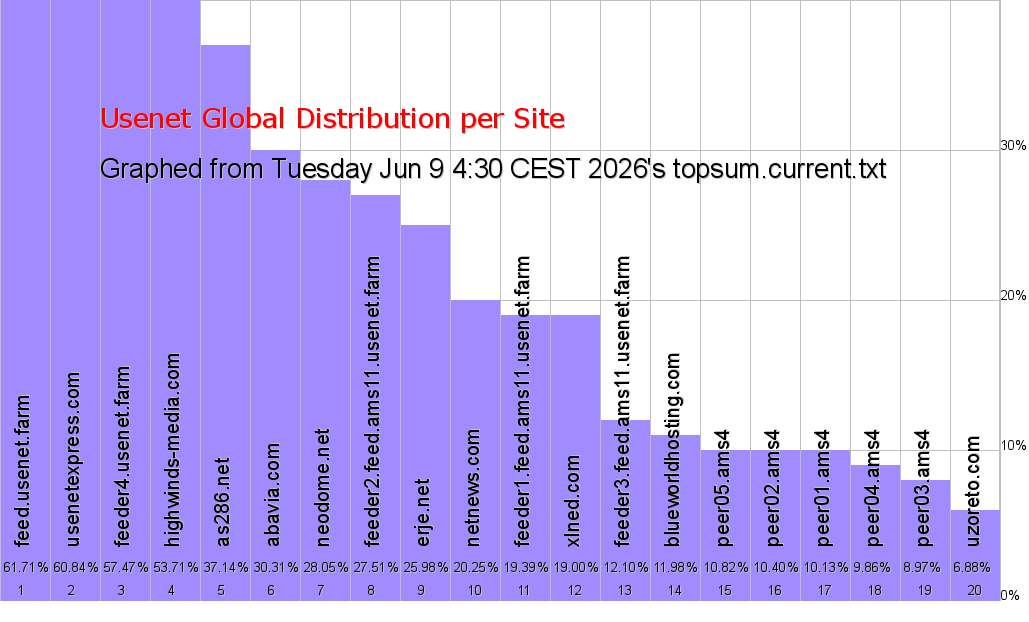Click the 61.71% value
Viewport: 1029px width, 622px height.
click(26, 567)
